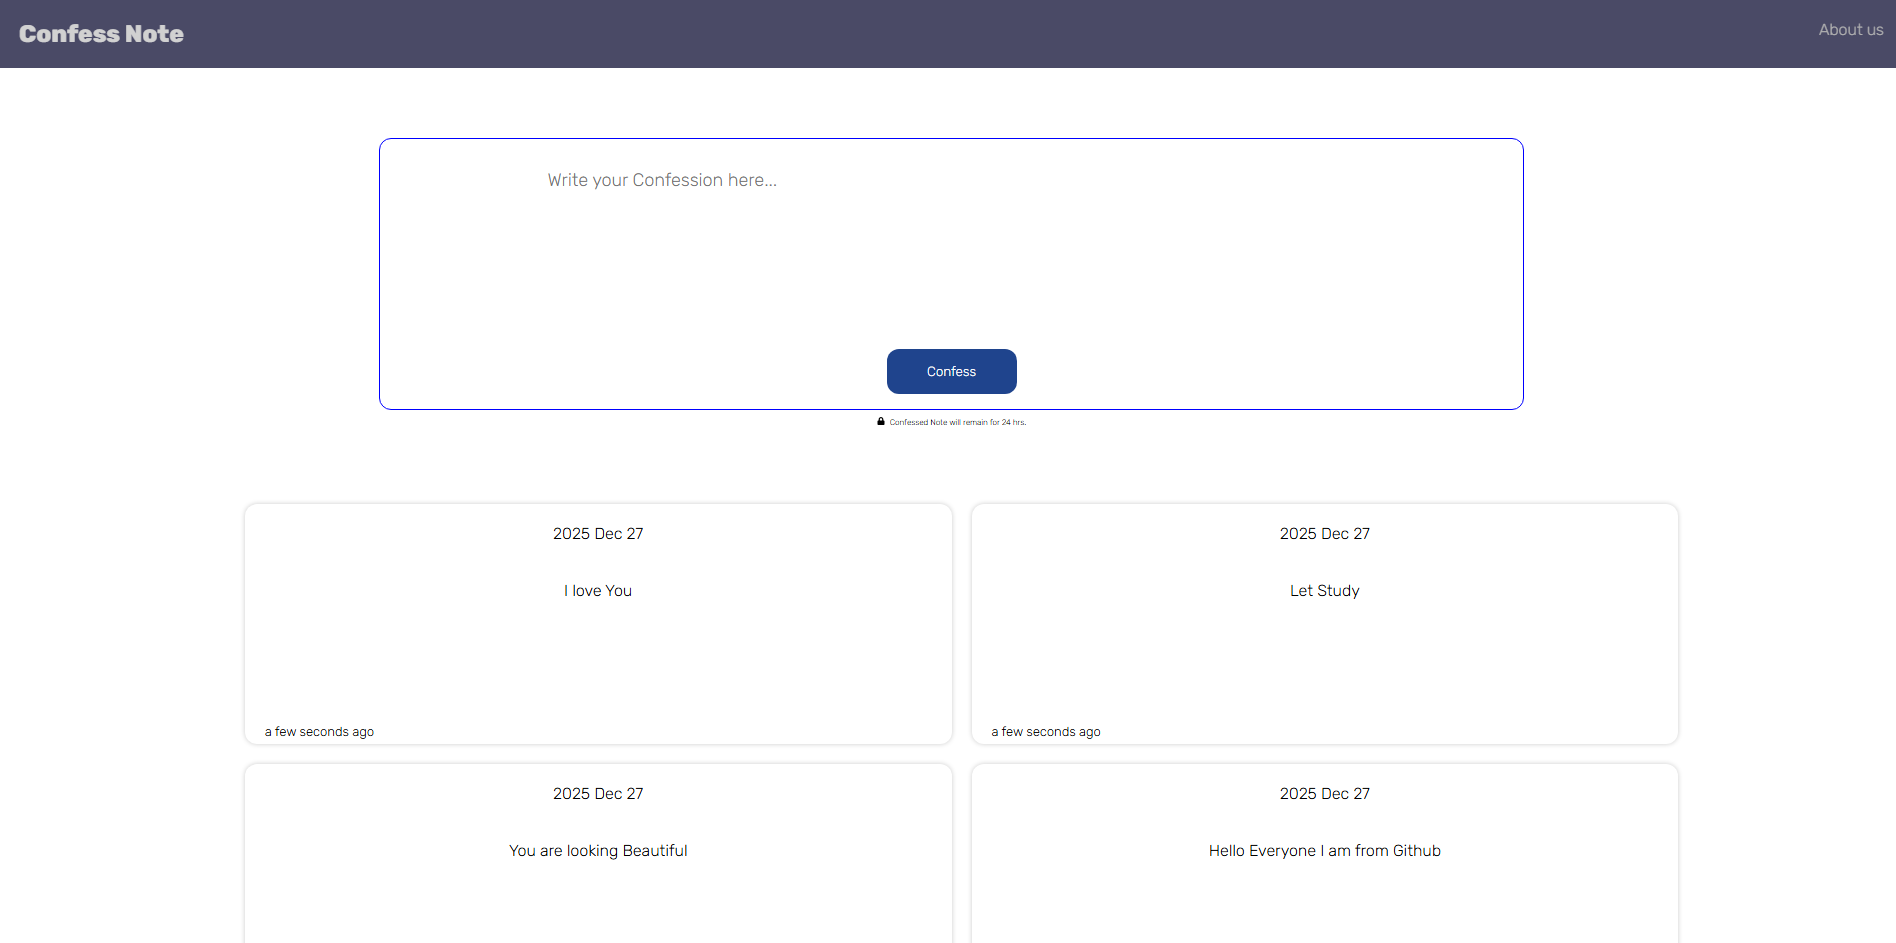The image size is (1896, 943).
Task: Click the empty middle of the header bar
Action: pyautogui.click(x=950, y=34)
